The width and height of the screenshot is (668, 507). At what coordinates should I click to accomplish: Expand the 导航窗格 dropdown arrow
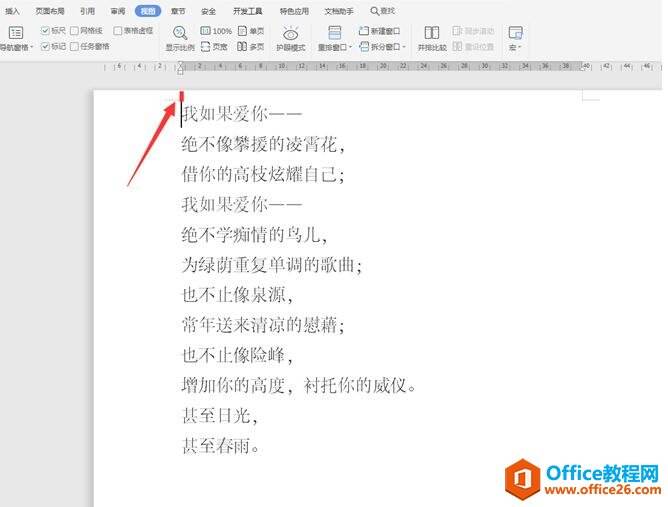[x=32, y=47]
